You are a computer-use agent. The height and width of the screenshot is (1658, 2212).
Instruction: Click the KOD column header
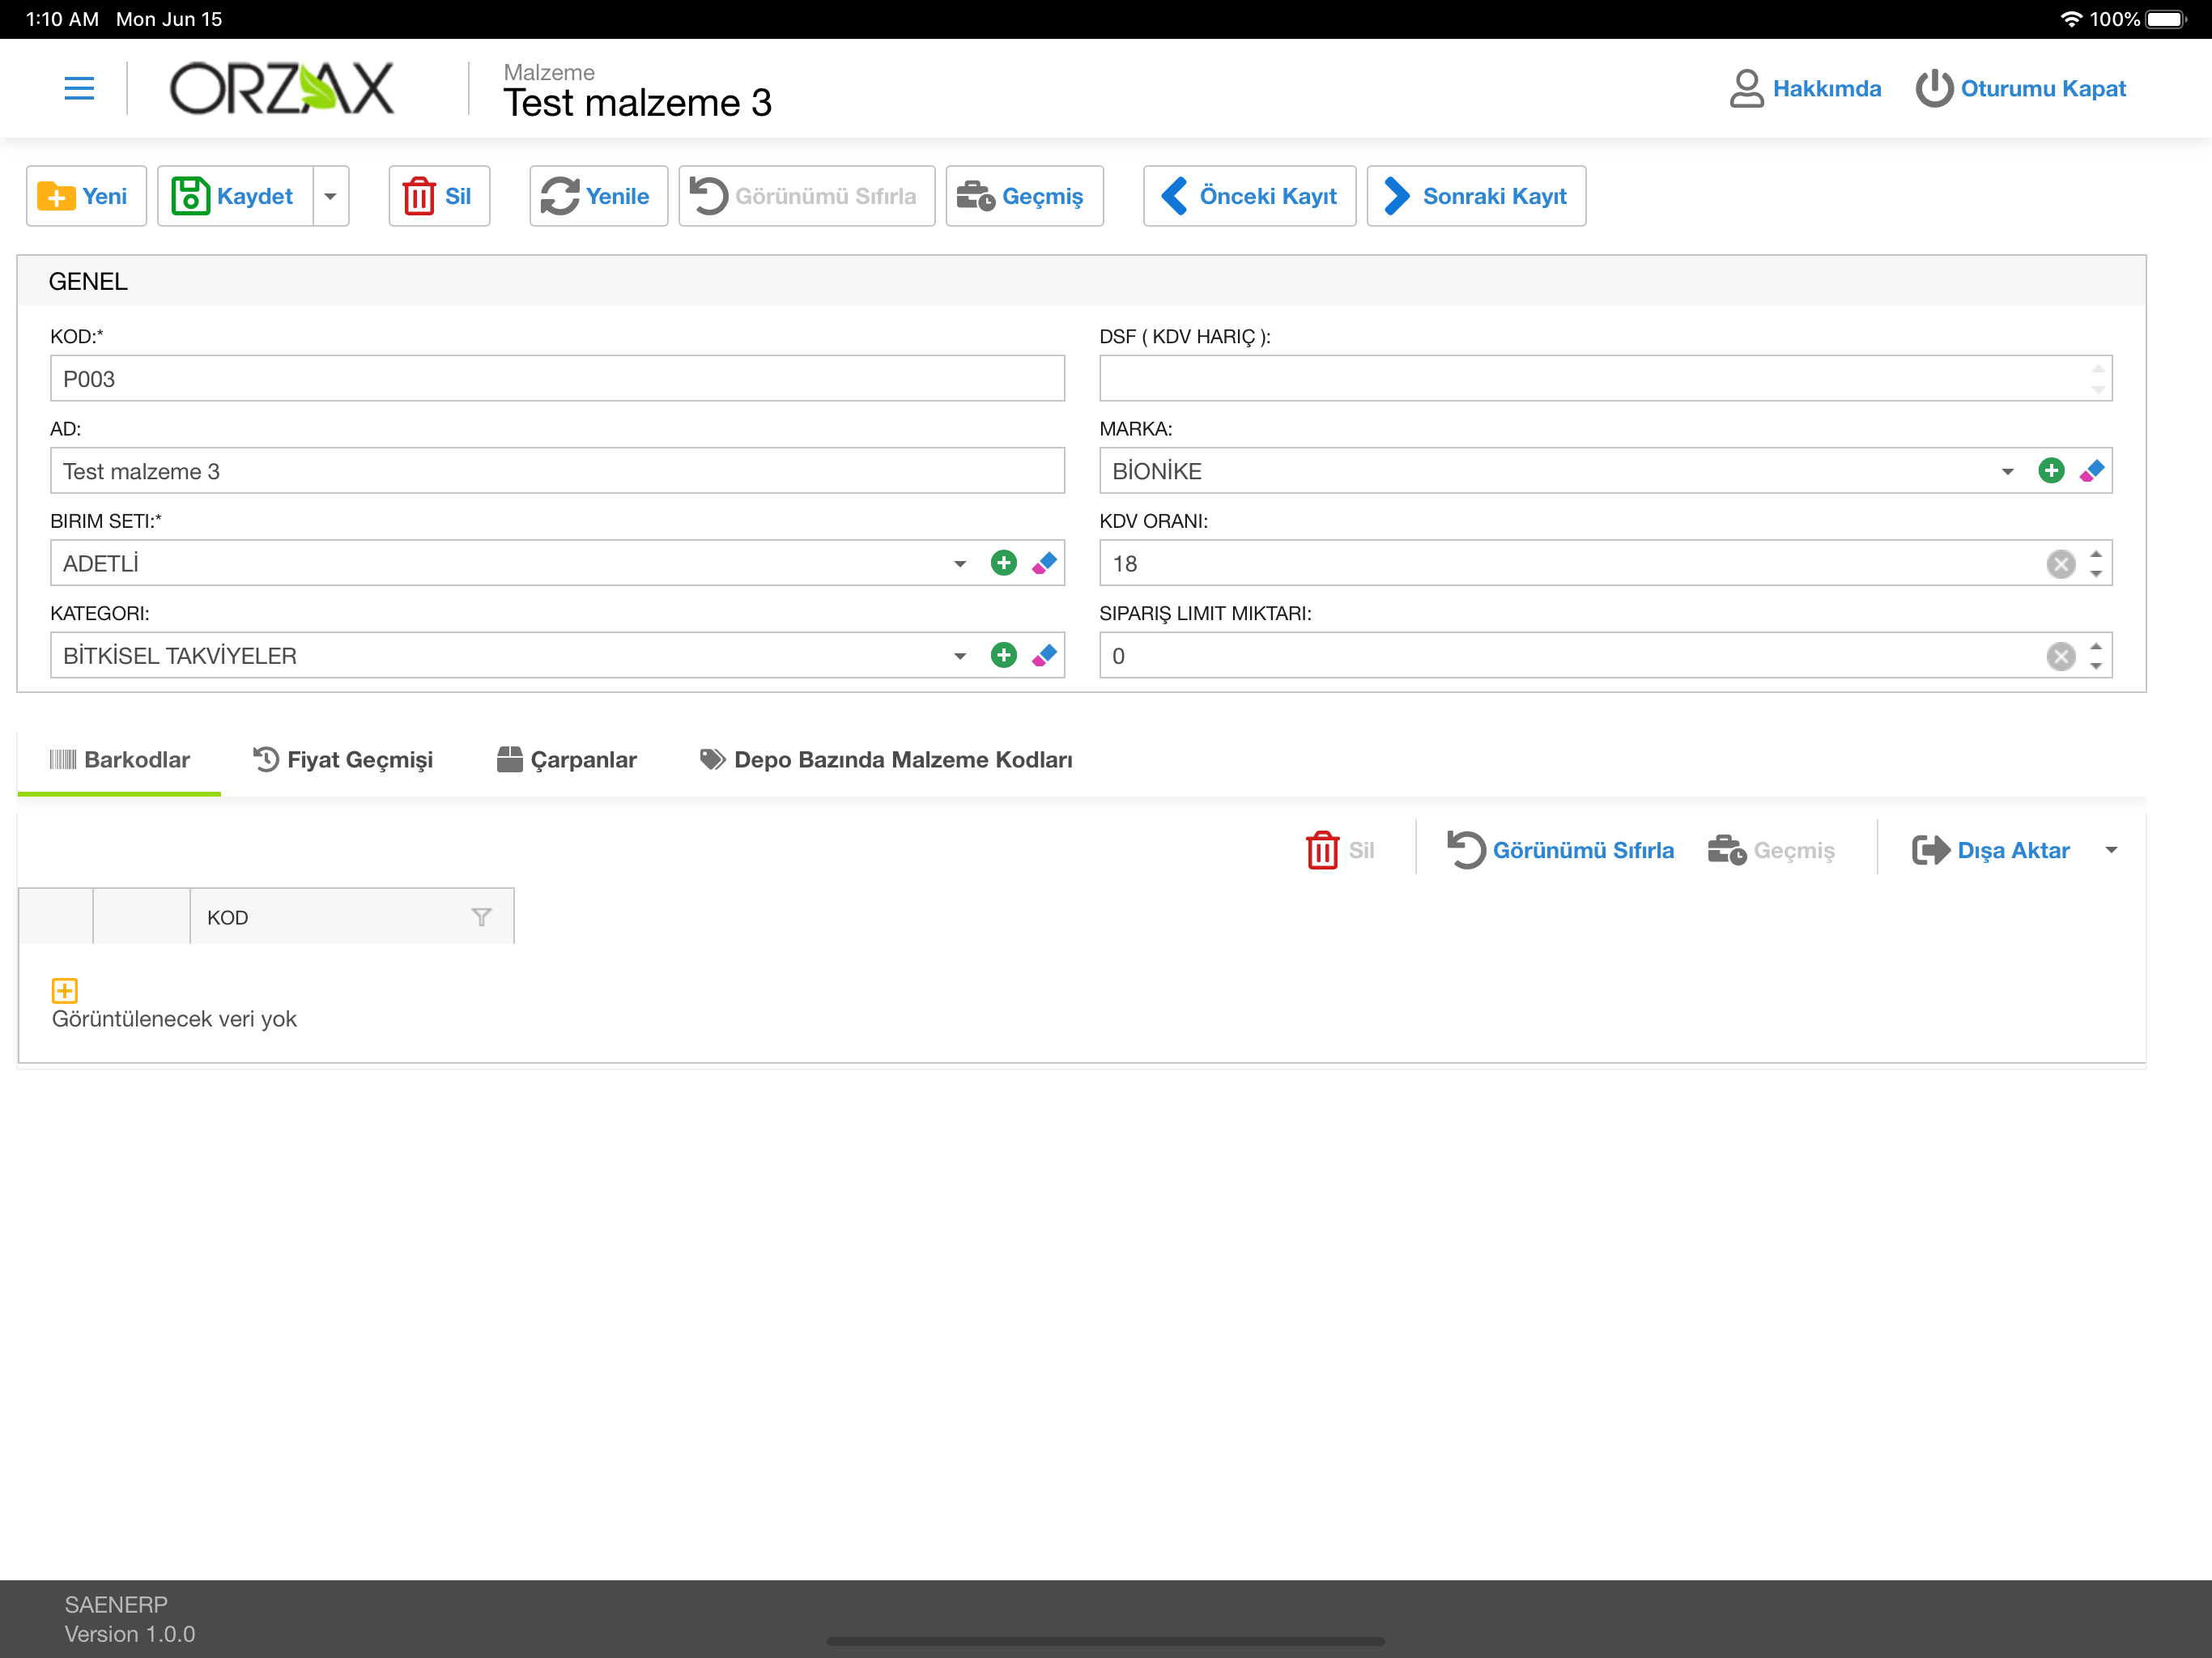click(x=352, y=917)
